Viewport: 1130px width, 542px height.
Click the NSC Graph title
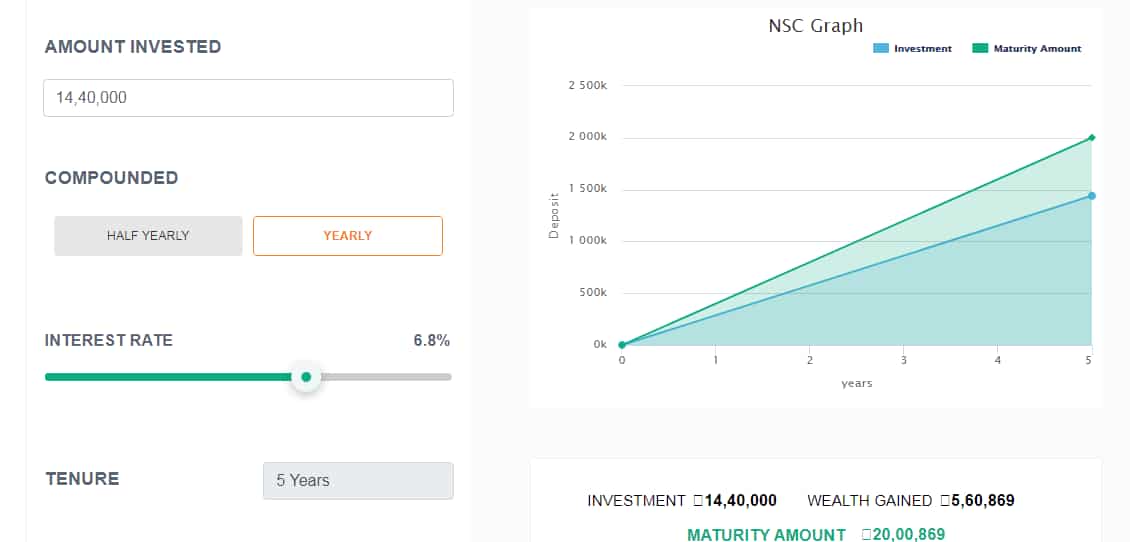(x=816, y=26)
